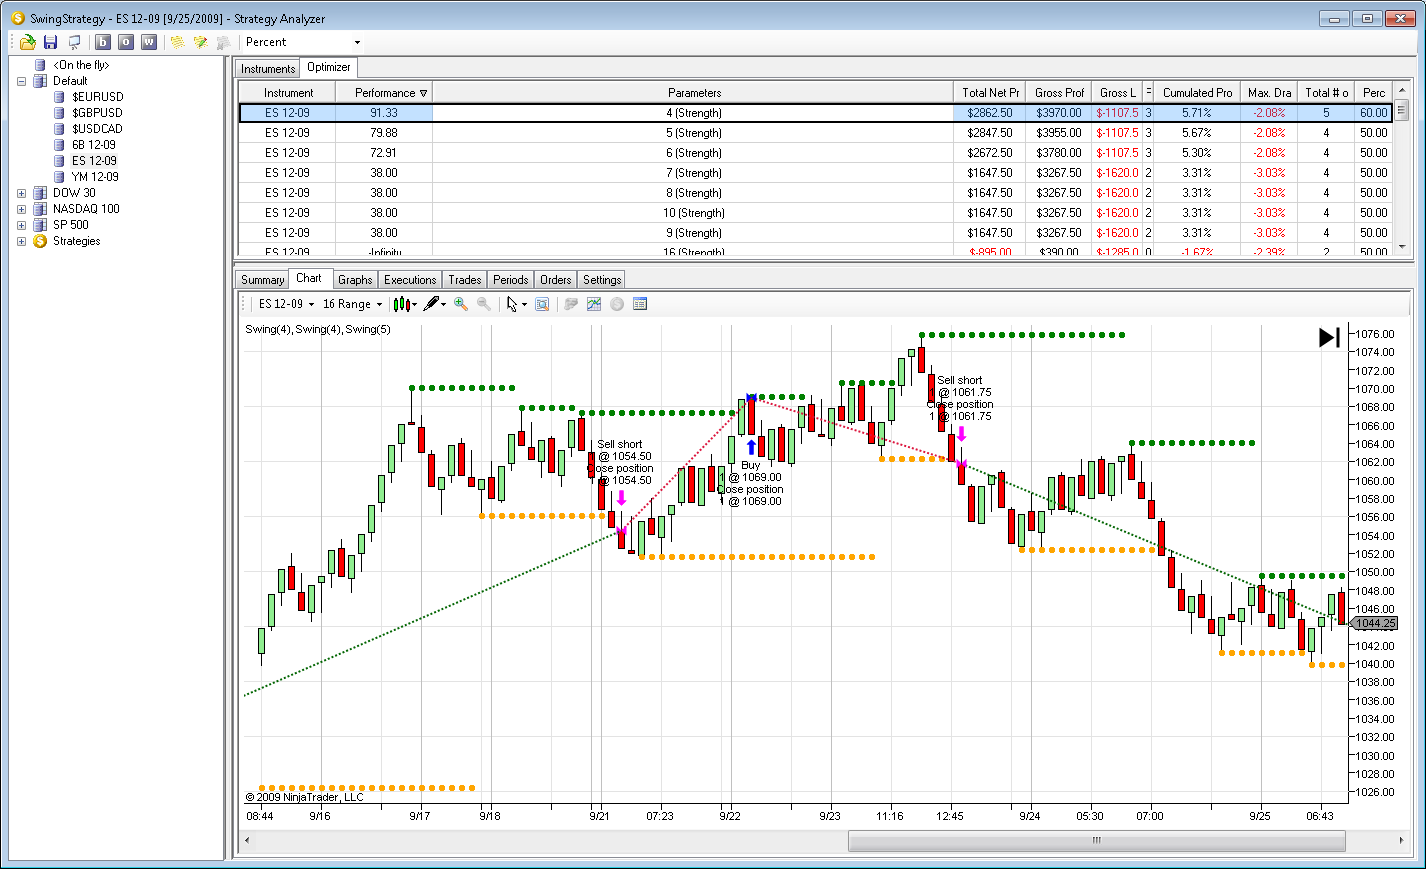1426x869 pixels.
Task: Click the yellow note with pencil icon
Action: click(200, 42)
